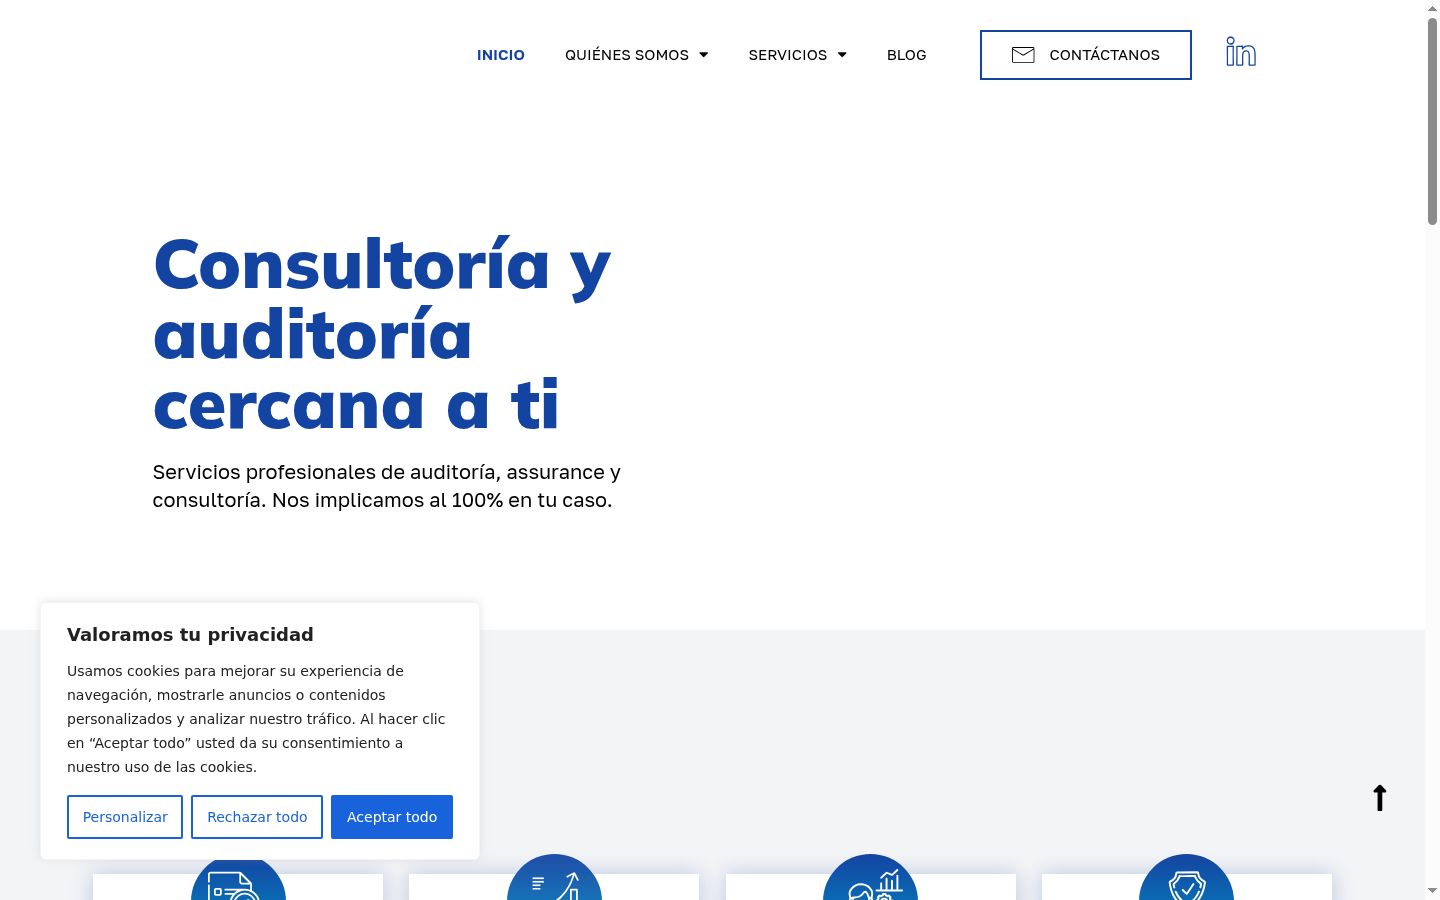Click the scrollbar down arrow
Image resolution: width=1440 pixels, height=900 pixels.
click(x=1432, y=890)
